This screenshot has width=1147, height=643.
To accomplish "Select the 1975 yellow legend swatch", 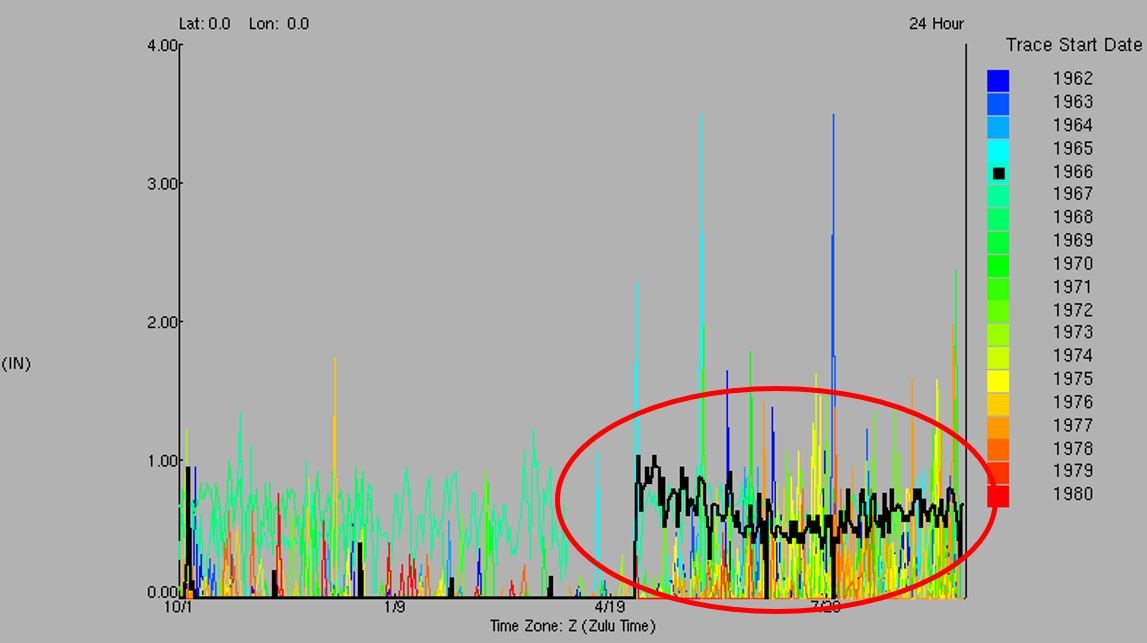I will point(998,381).
